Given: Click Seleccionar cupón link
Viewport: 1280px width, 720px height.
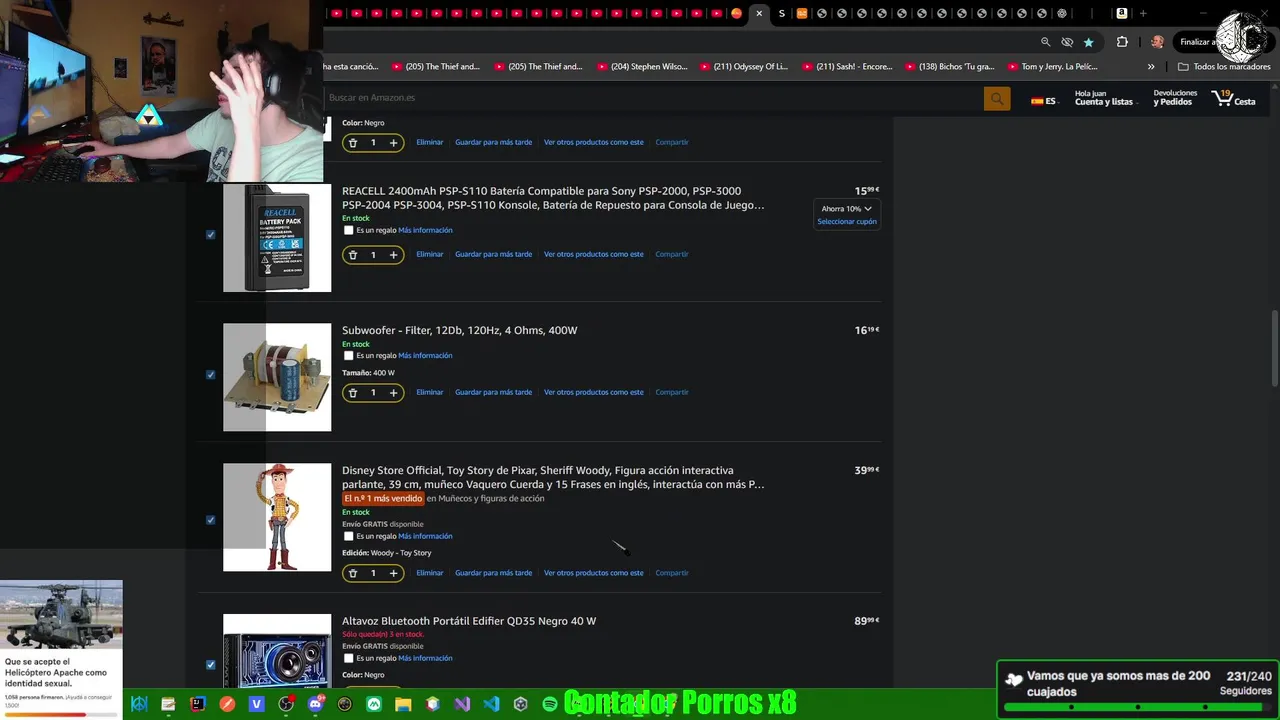Looking at the screenshot, I should (847, 222).
